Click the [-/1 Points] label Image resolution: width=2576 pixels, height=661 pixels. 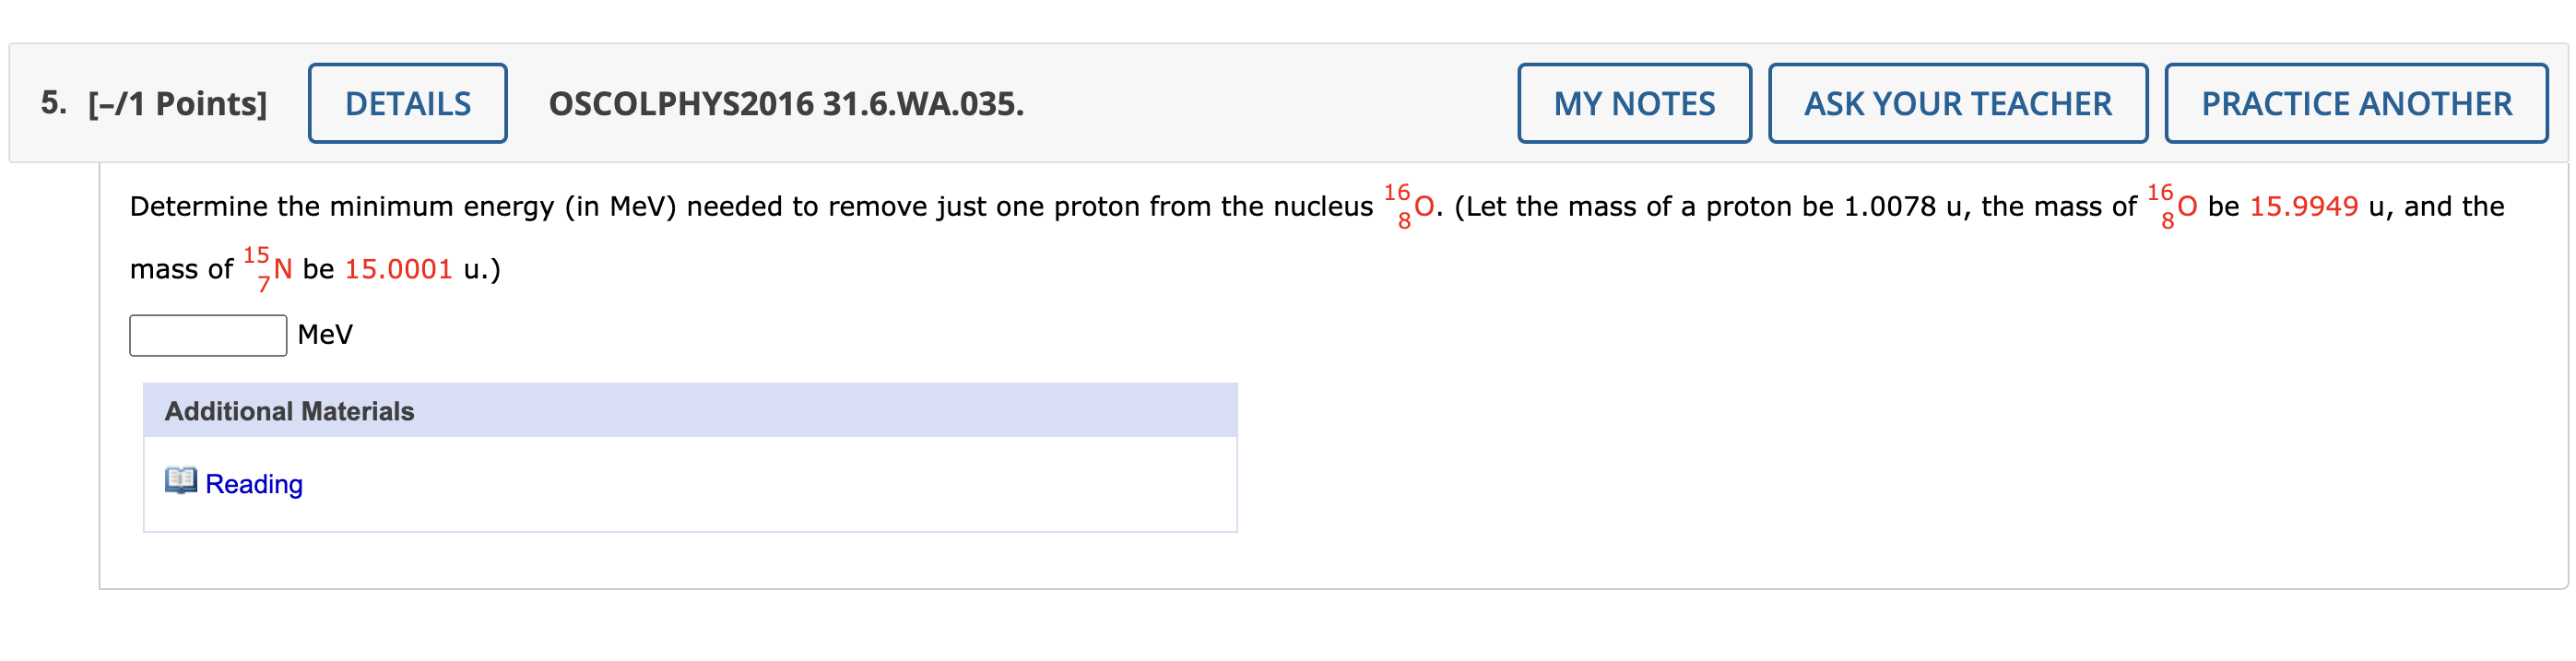coord(176,102)
